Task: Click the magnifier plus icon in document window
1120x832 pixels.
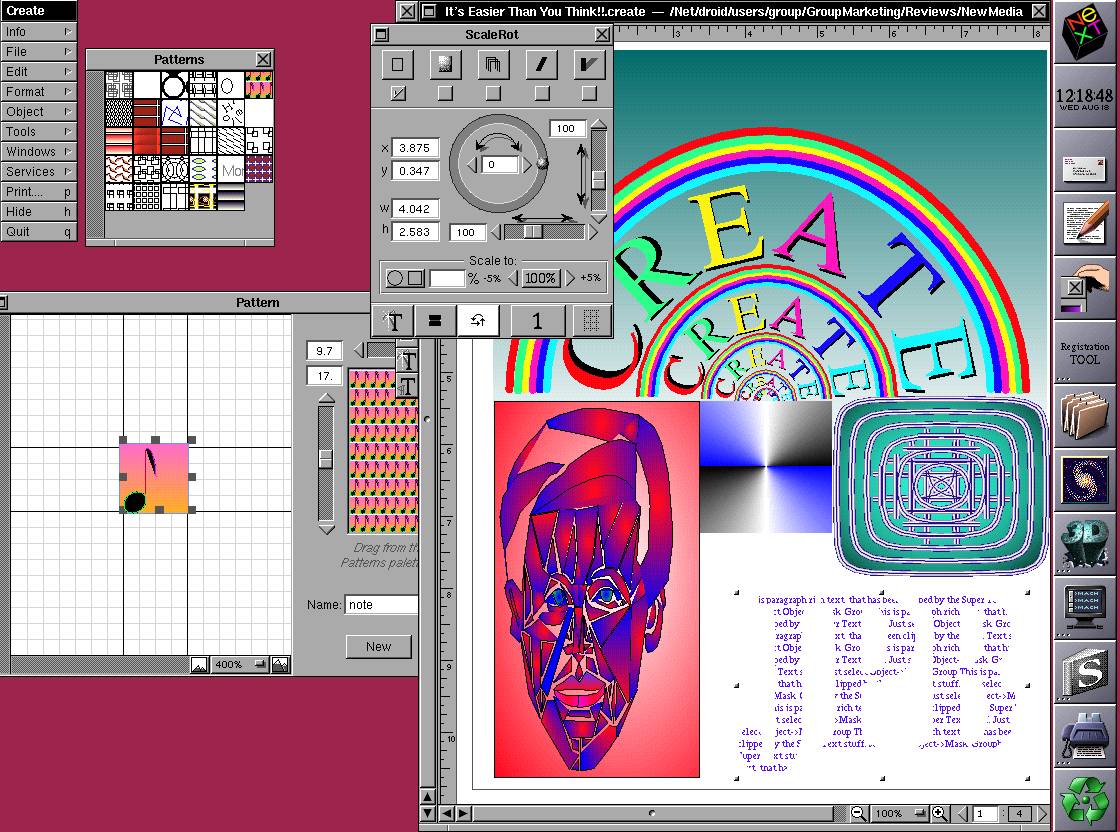Action: pyautogui.click(x=940, y=813)
